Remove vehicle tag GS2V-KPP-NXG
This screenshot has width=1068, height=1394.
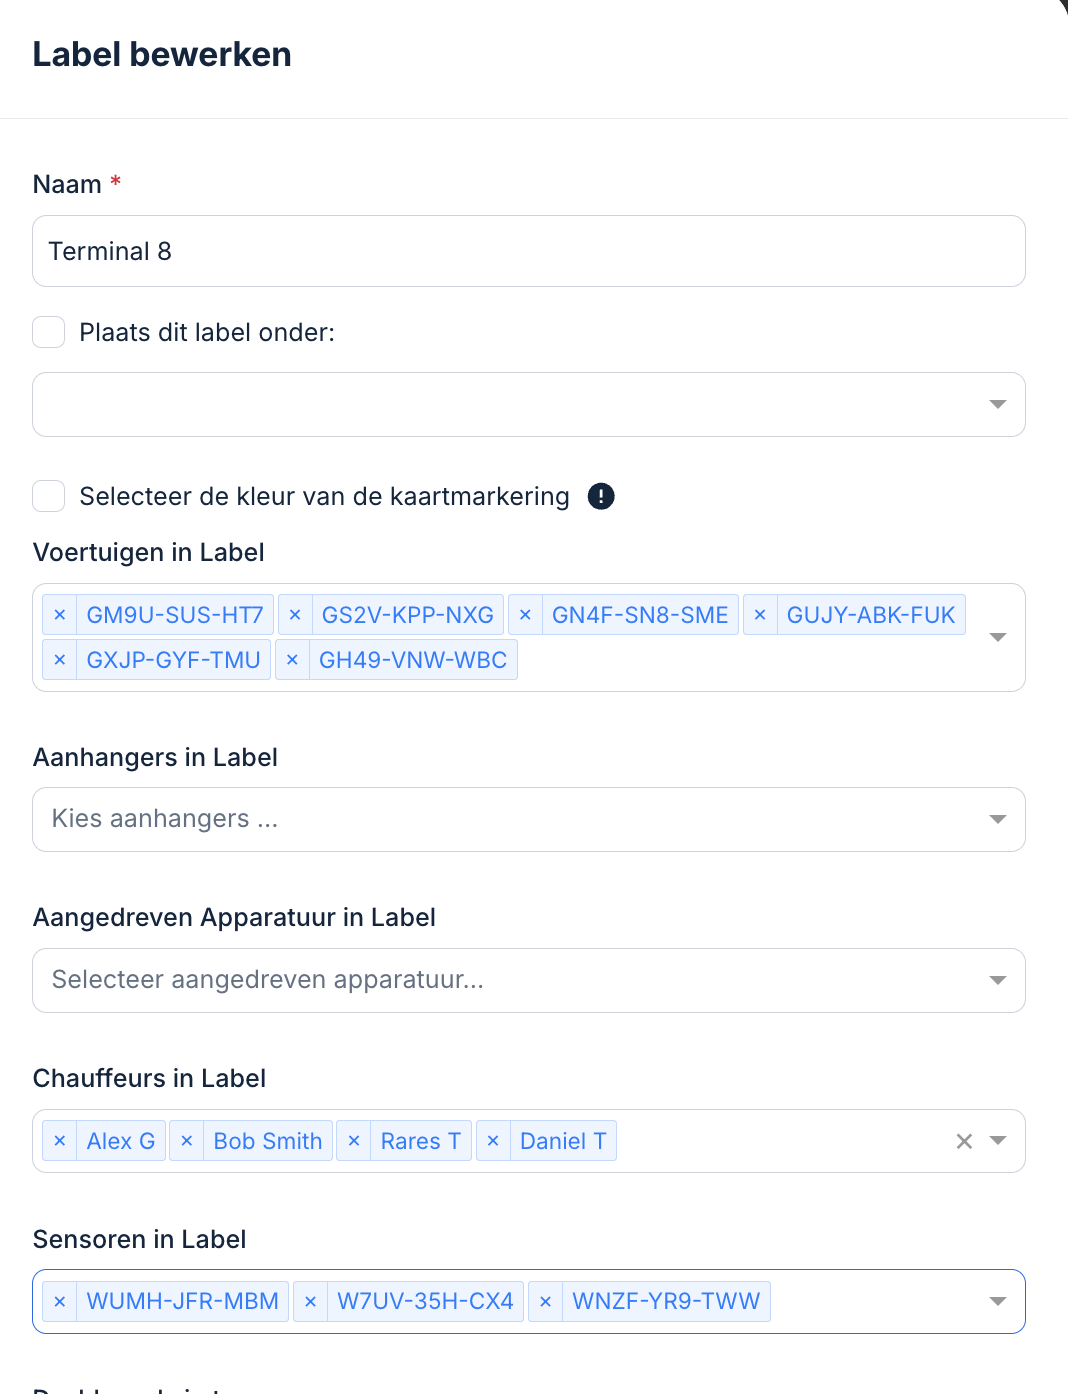click(295, 615)
